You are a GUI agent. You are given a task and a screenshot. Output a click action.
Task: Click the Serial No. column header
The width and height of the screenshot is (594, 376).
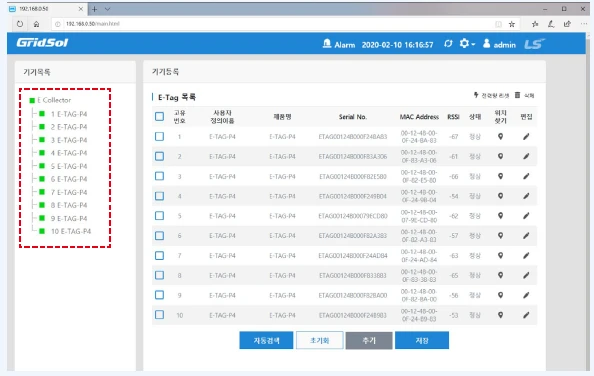pos(353,117)
